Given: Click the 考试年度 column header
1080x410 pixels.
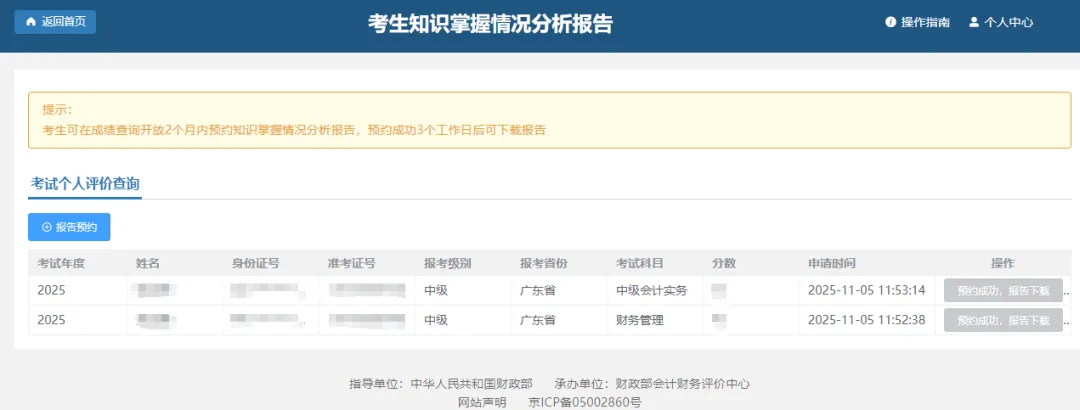Looking at the screenshot, I should coord(62,263).
